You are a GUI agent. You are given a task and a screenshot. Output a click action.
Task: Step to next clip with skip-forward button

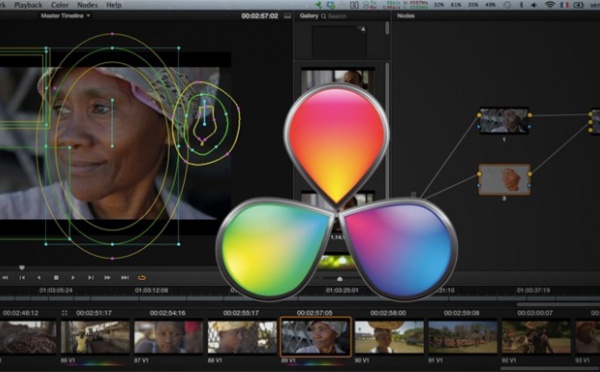[x=91, y=277]
